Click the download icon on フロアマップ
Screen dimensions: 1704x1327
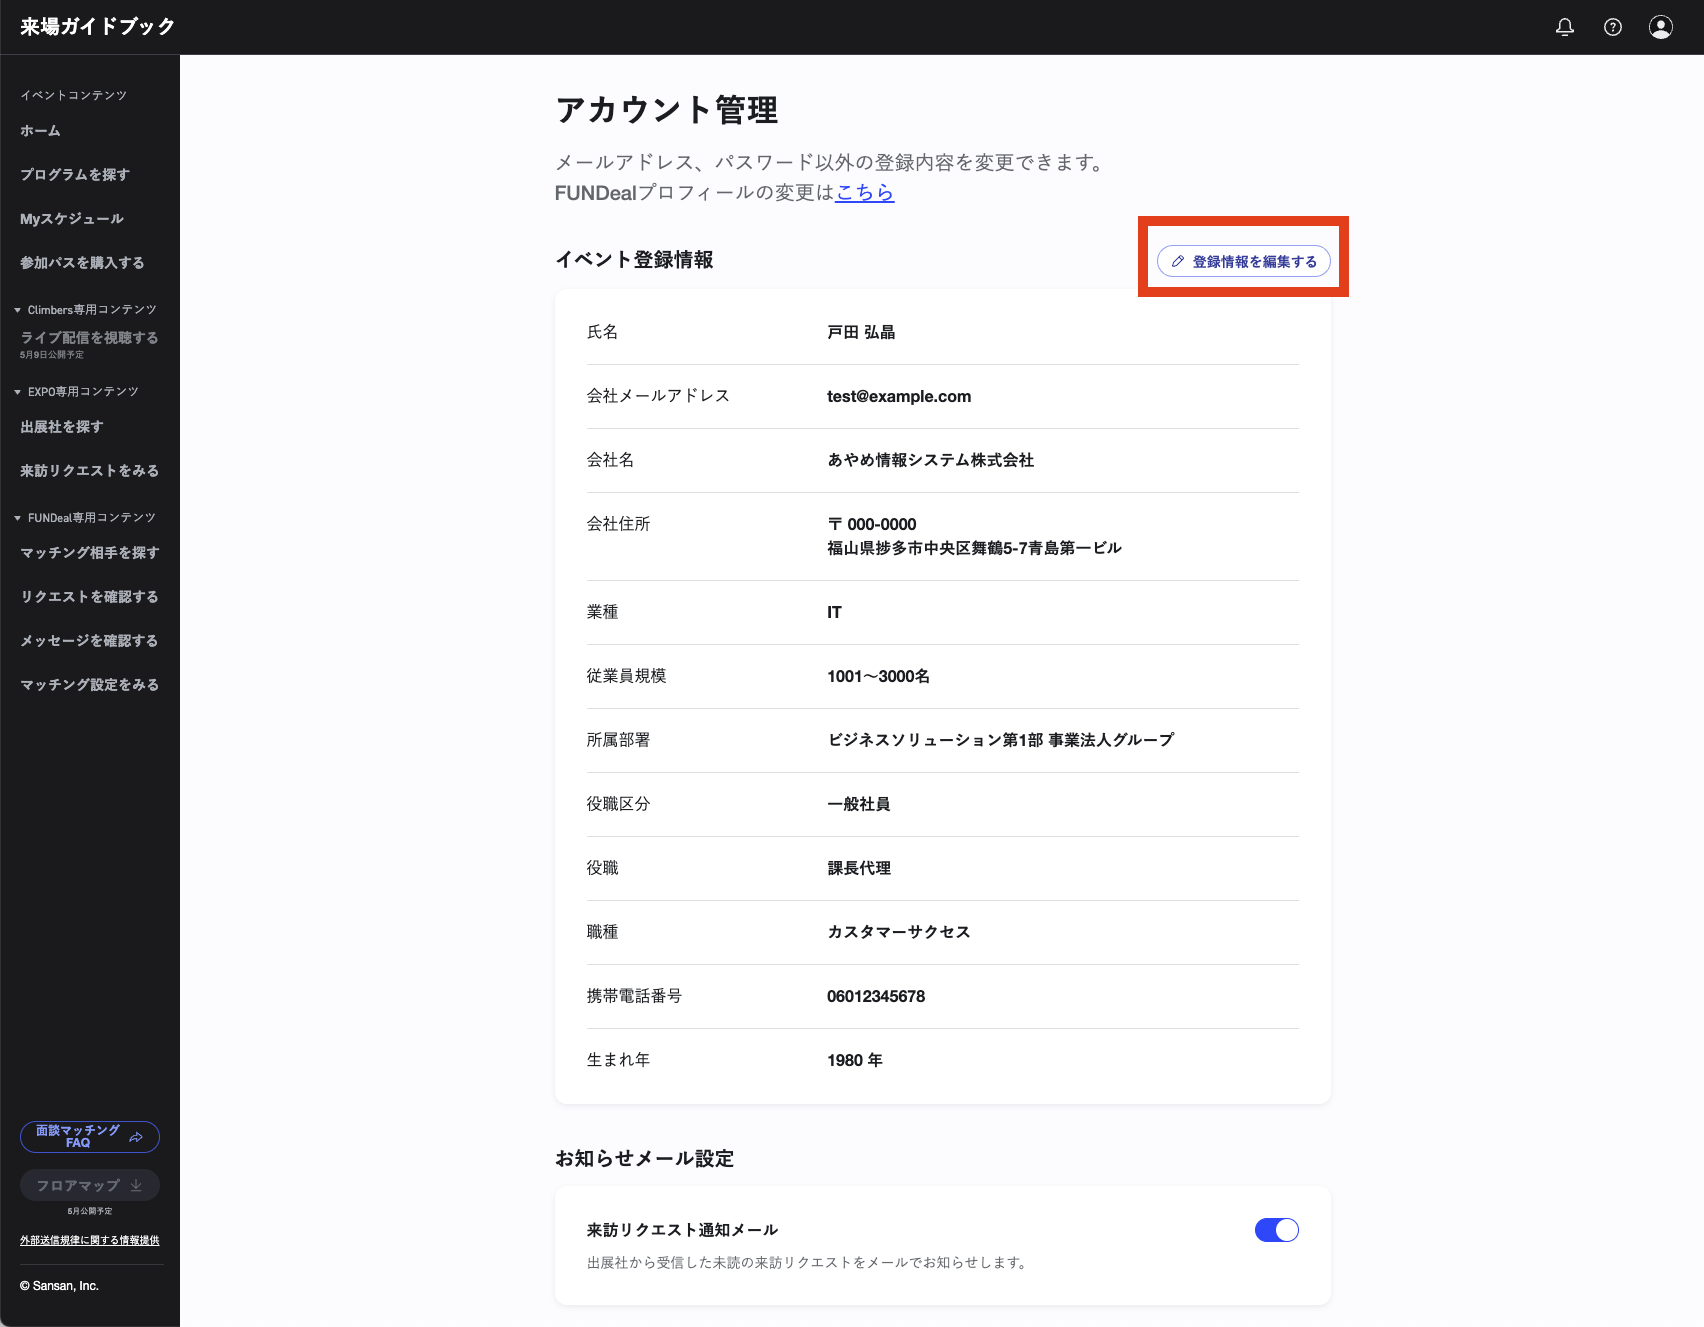click(136, 1185)
